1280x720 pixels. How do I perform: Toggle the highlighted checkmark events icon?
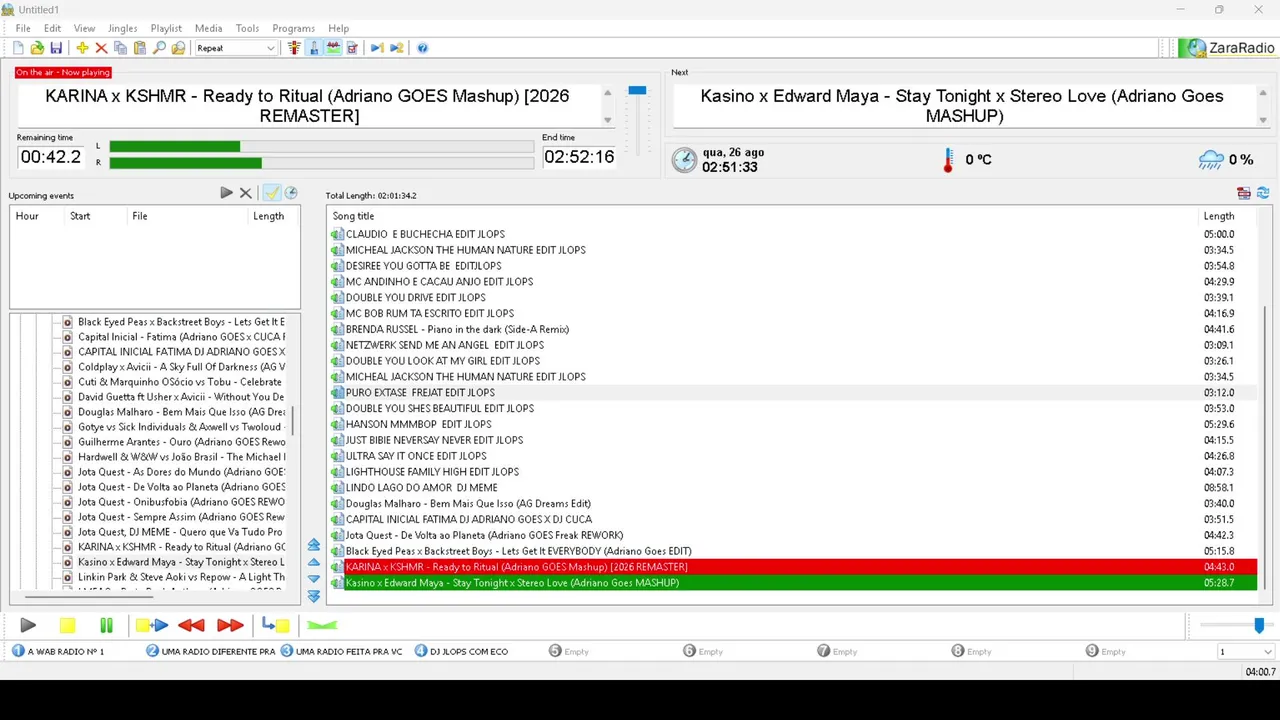coord(271,193)
